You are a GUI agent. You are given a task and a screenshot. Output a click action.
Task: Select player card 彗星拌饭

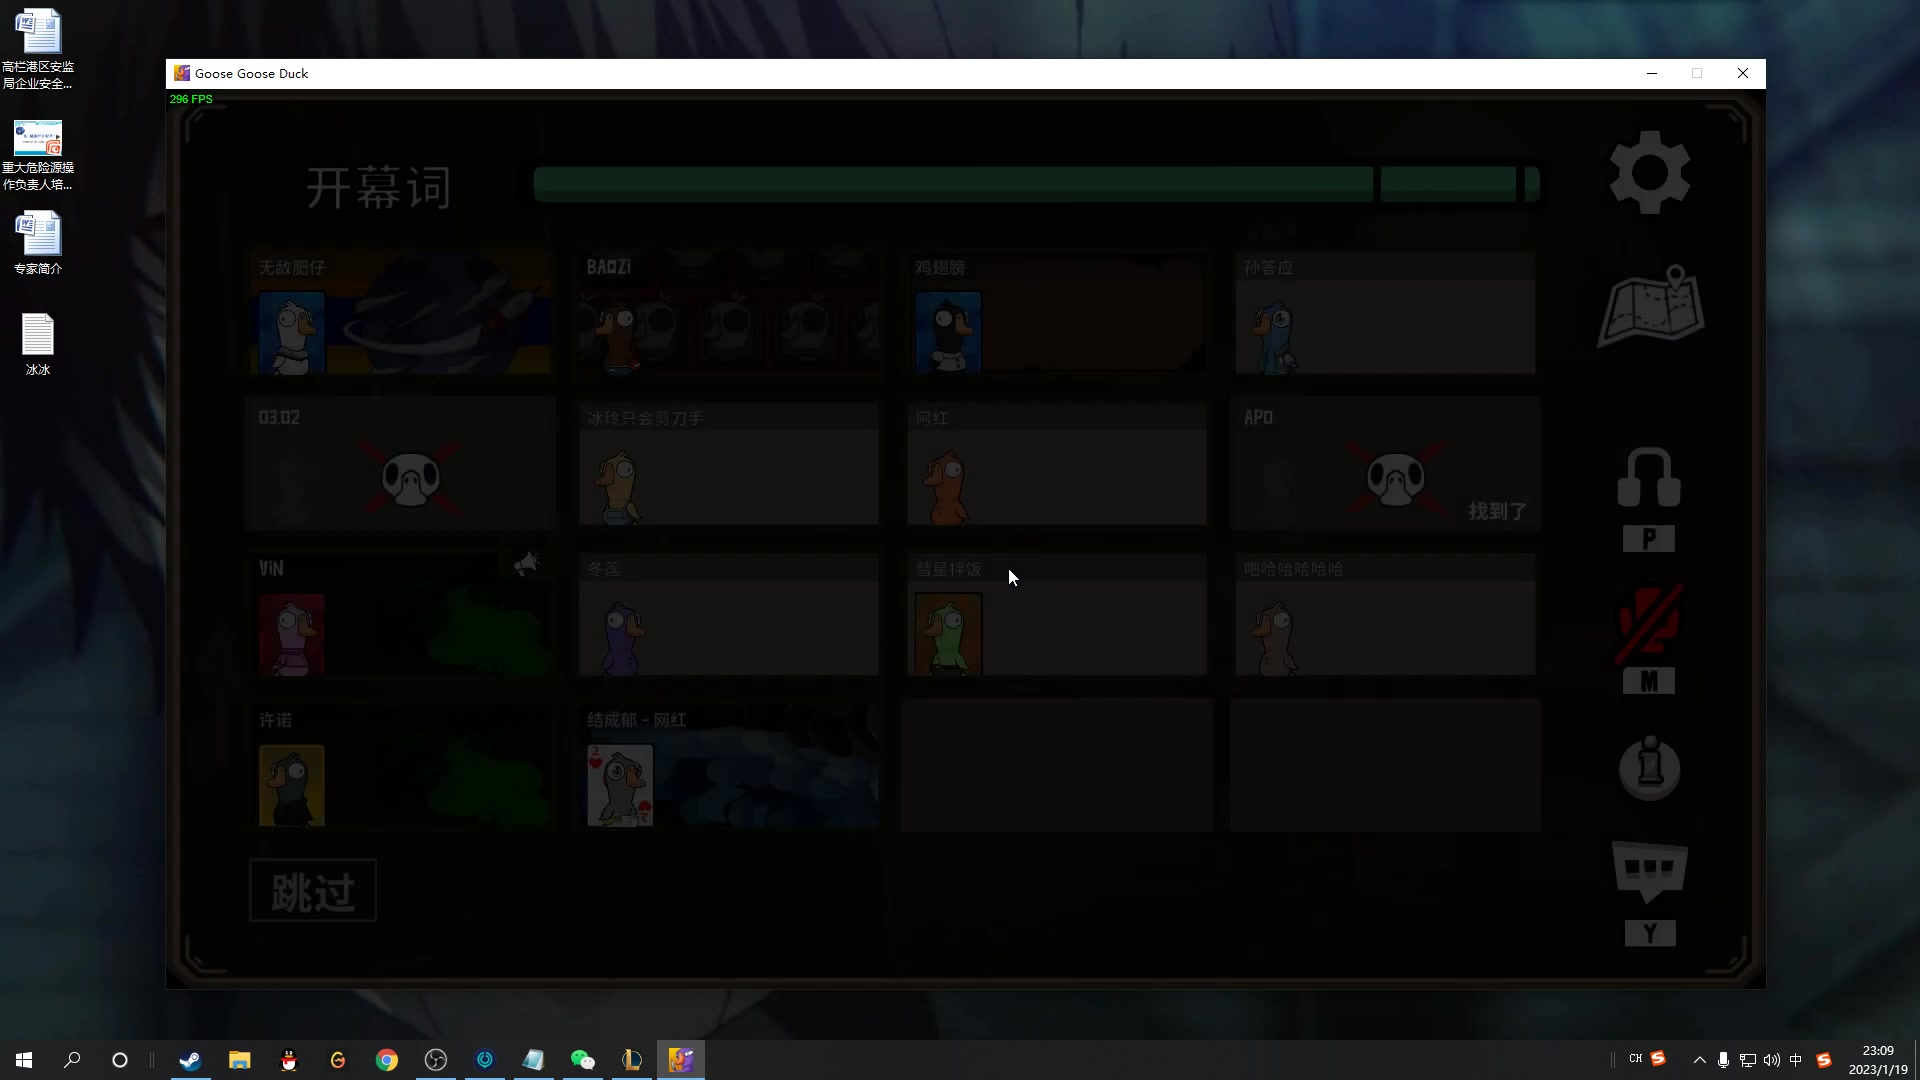1056,616
